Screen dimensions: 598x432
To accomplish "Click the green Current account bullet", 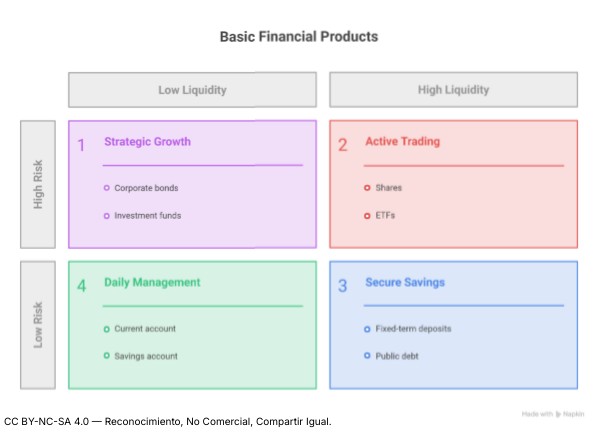I will 107,329.
